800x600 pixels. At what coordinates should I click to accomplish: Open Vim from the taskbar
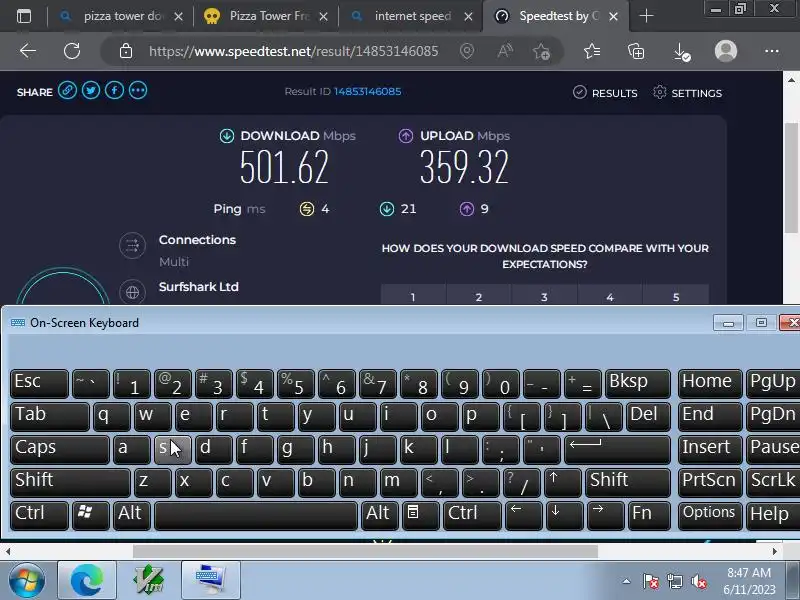pyautogui.click(x=148, y=581)
